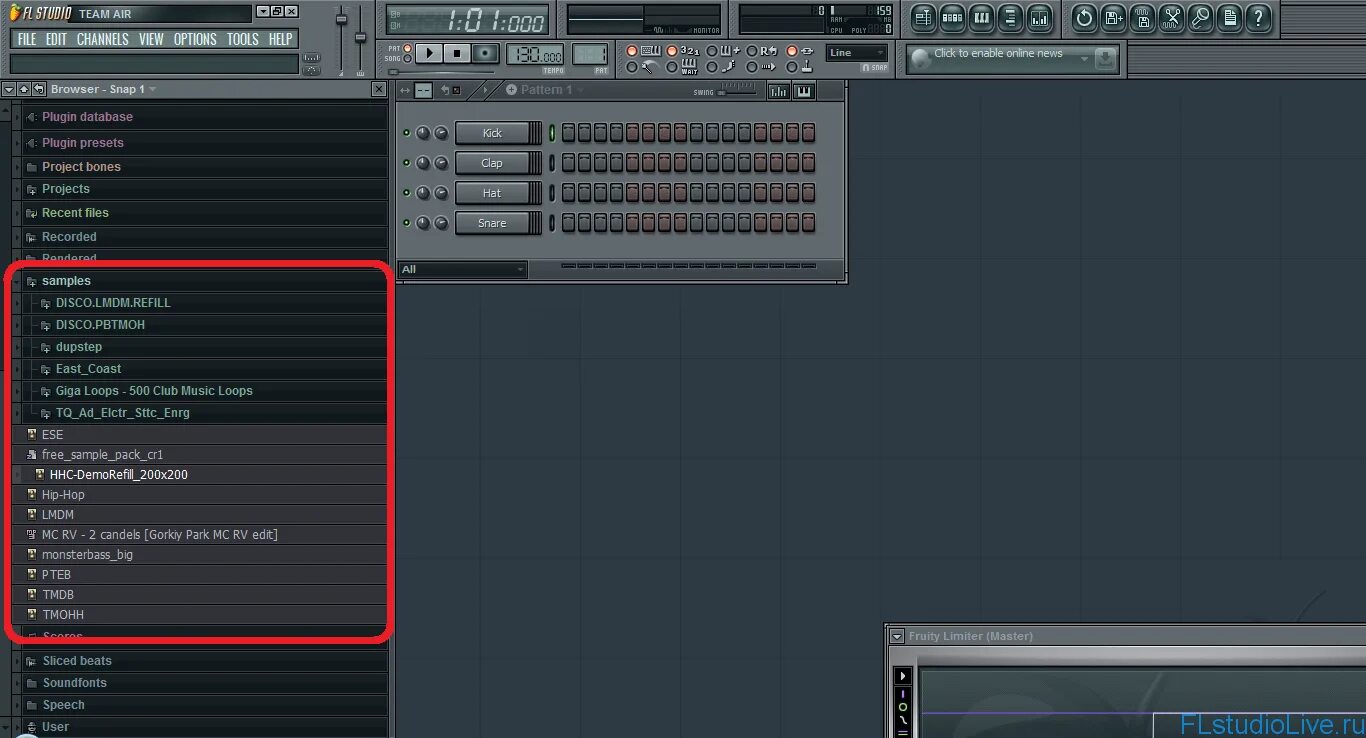The width and height of the screenshot is (1366, 738).
Task: Click the master pitch slider
Action: 362,37
